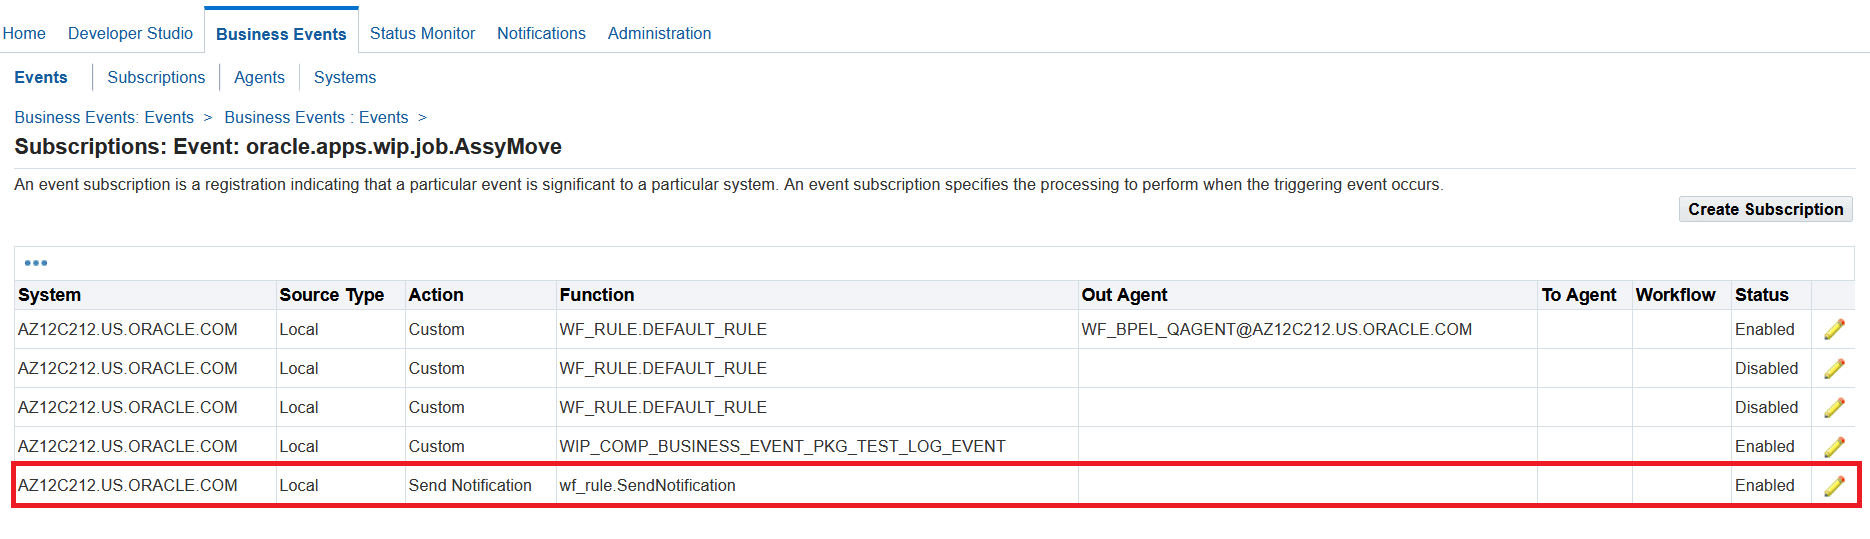
Task: Select the Events subtab
Action: 41,77
